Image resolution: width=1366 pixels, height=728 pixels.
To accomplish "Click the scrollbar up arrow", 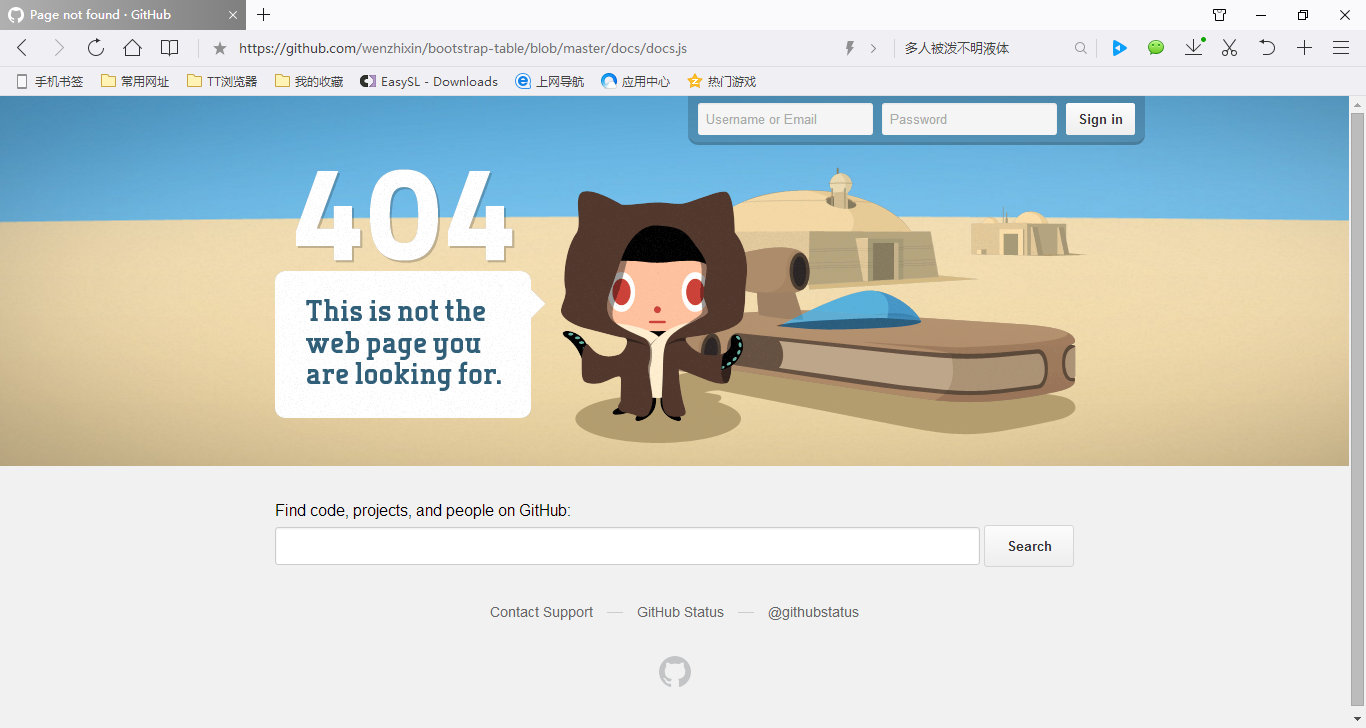I will coord(1357,103).
